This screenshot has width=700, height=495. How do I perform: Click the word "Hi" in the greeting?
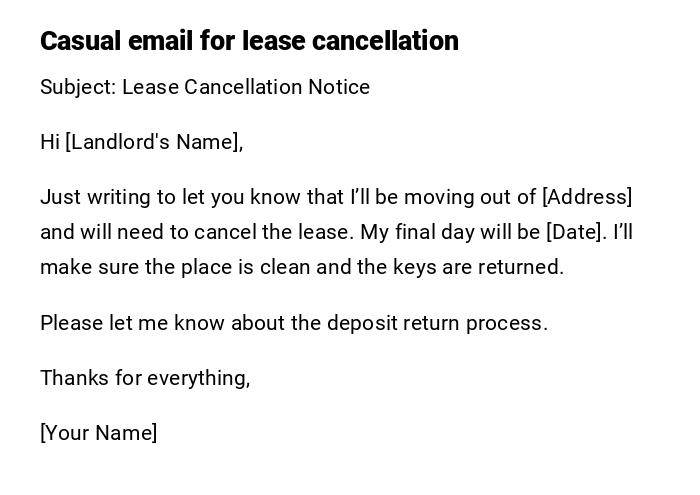[x=50, y=142]
